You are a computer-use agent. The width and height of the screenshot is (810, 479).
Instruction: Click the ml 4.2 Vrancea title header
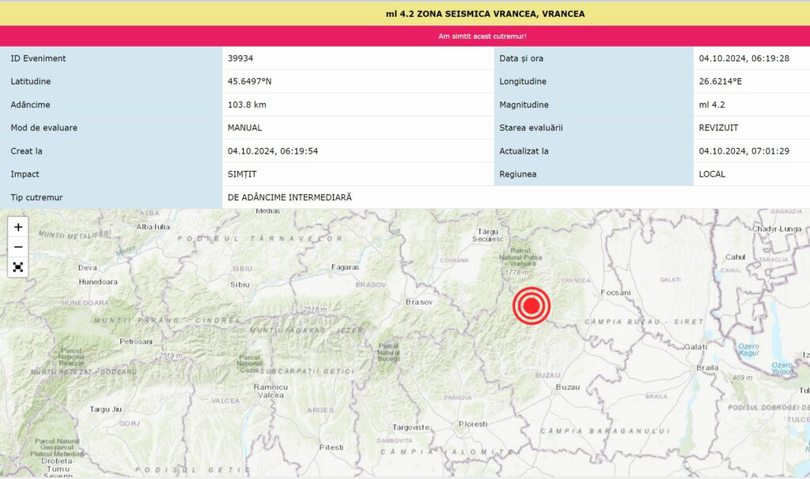(485, 14)
